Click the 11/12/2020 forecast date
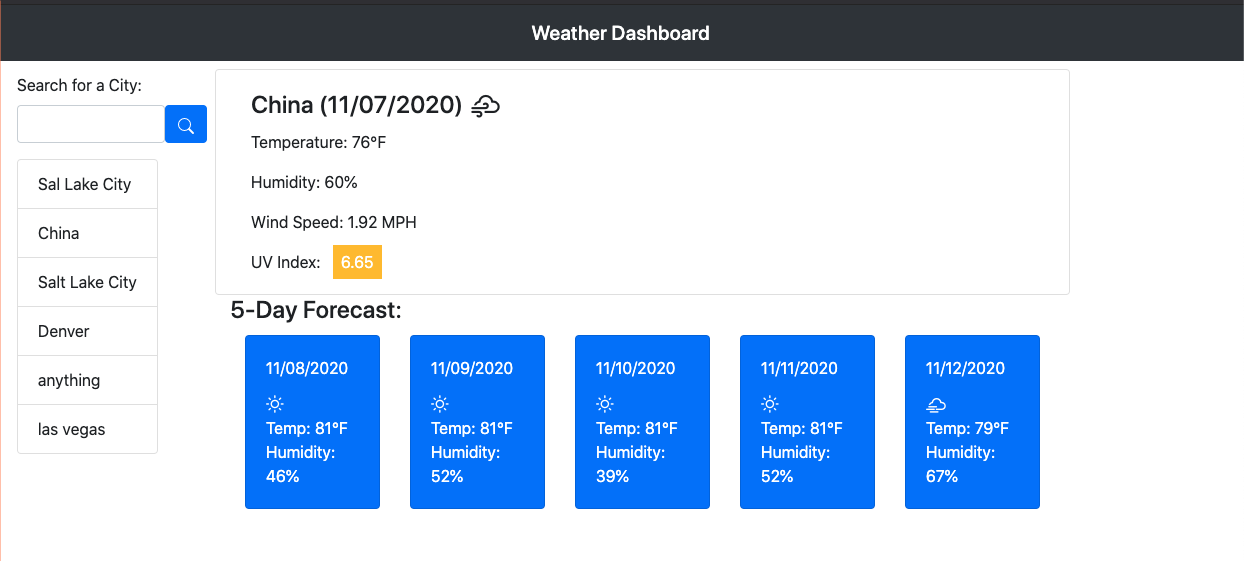This screenshot has height=561, width=1244. coord(965,368)
